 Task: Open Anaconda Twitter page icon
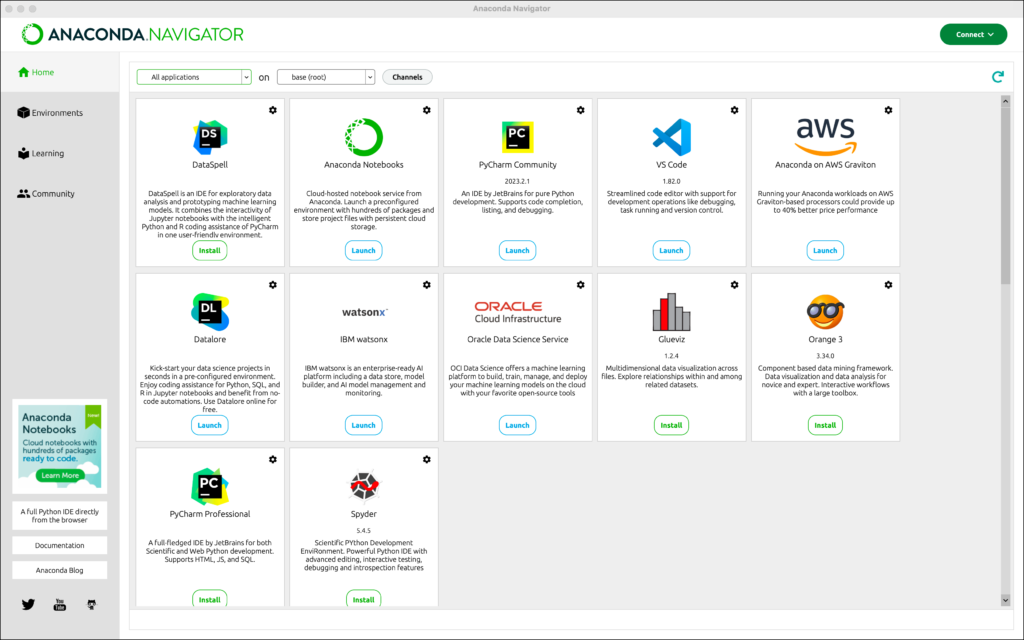(x=28, y=605)
